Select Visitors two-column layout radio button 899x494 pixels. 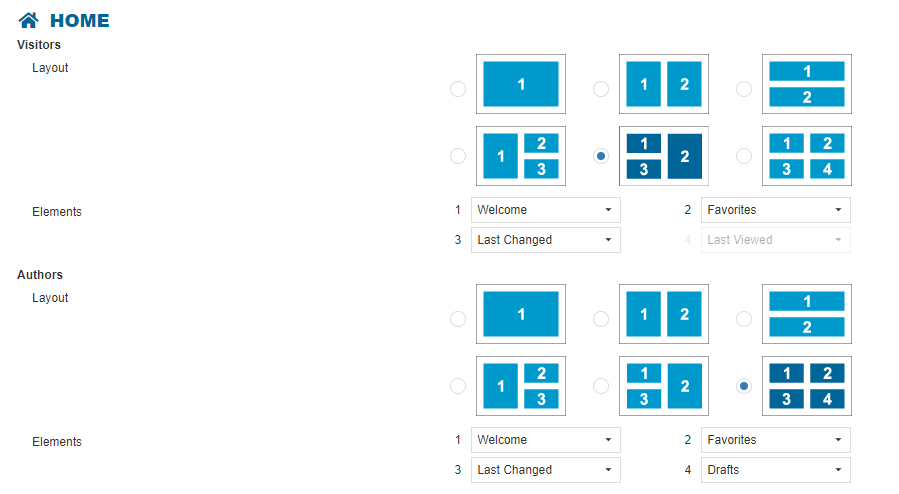coord(601,89)
